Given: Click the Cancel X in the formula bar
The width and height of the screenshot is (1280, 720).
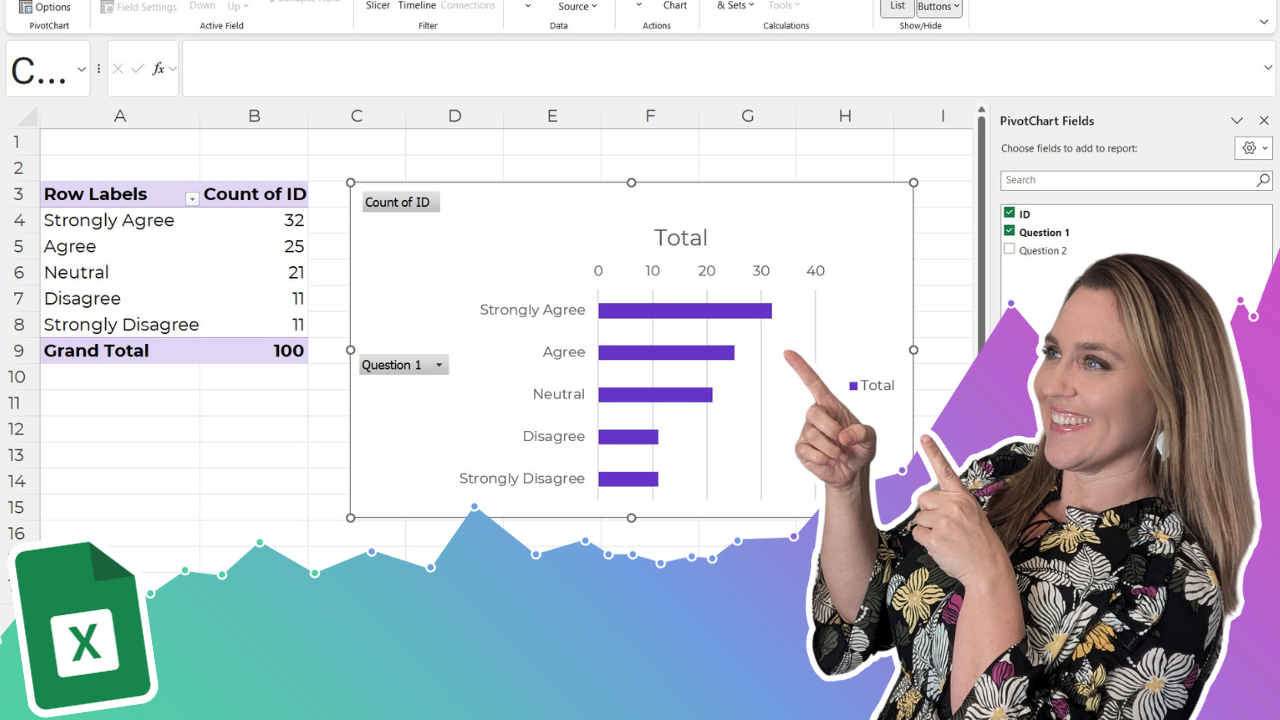Looking at the screenshot, I should pyautogui.click(x=118, y=69).
